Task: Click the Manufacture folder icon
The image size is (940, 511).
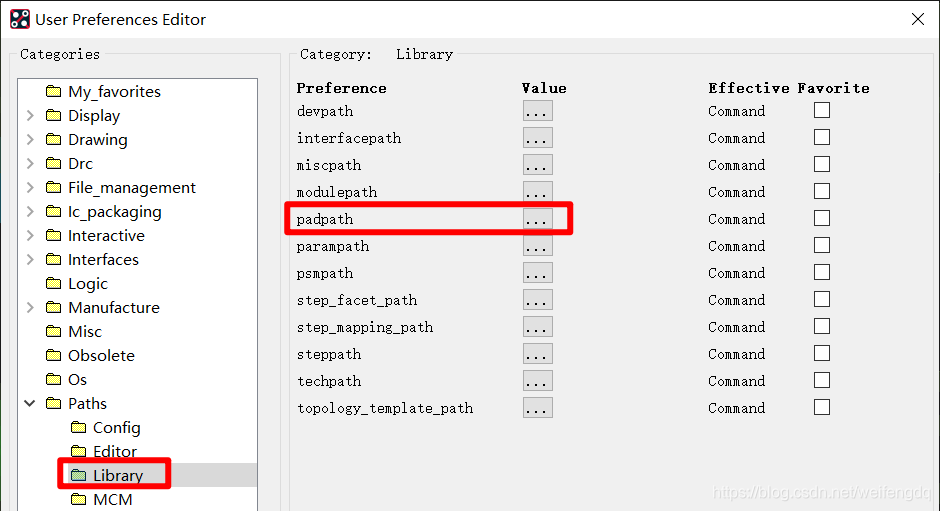Action: click(x=53, y=307)
